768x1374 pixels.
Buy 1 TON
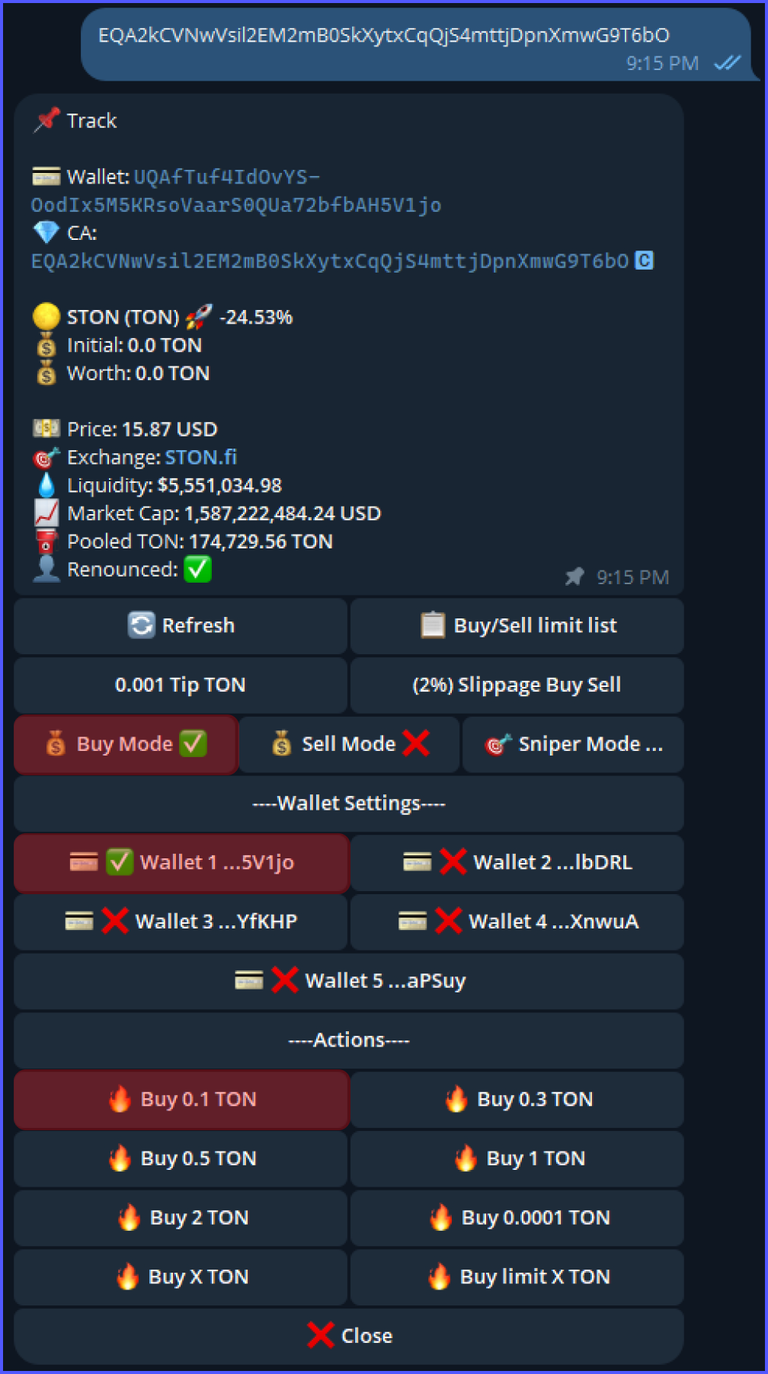(x=517, y=1158)
